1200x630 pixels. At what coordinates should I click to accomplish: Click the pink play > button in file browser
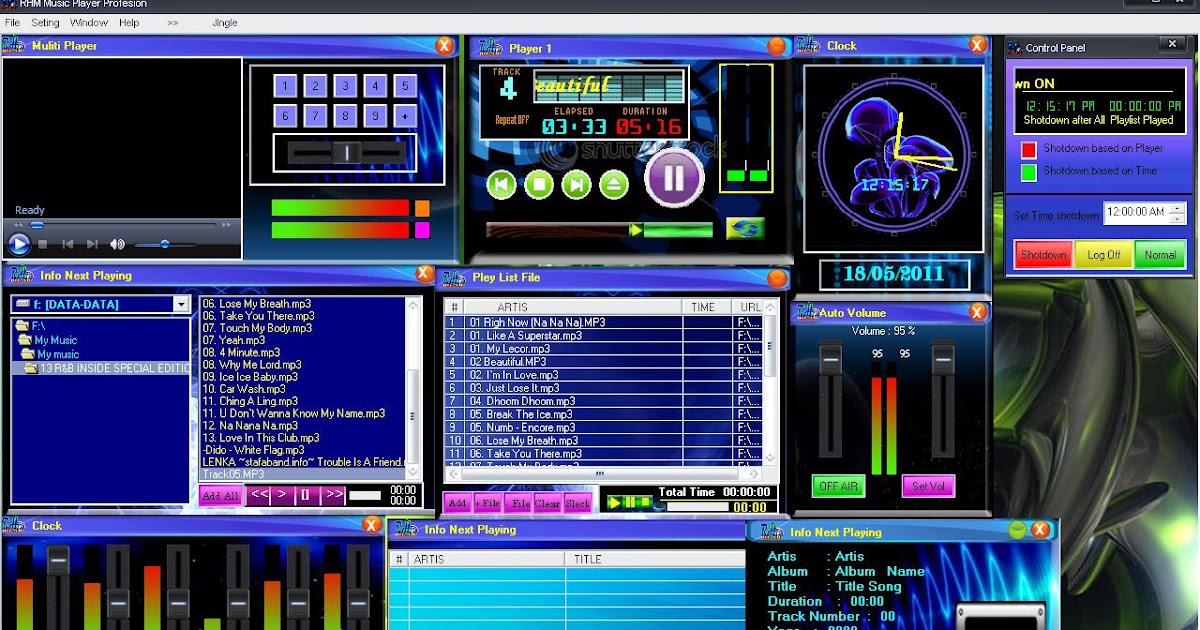coord(283,494)
